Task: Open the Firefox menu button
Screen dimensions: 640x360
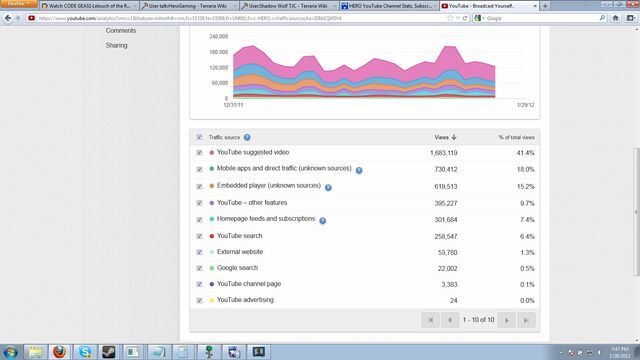Action: click(19, 4)
